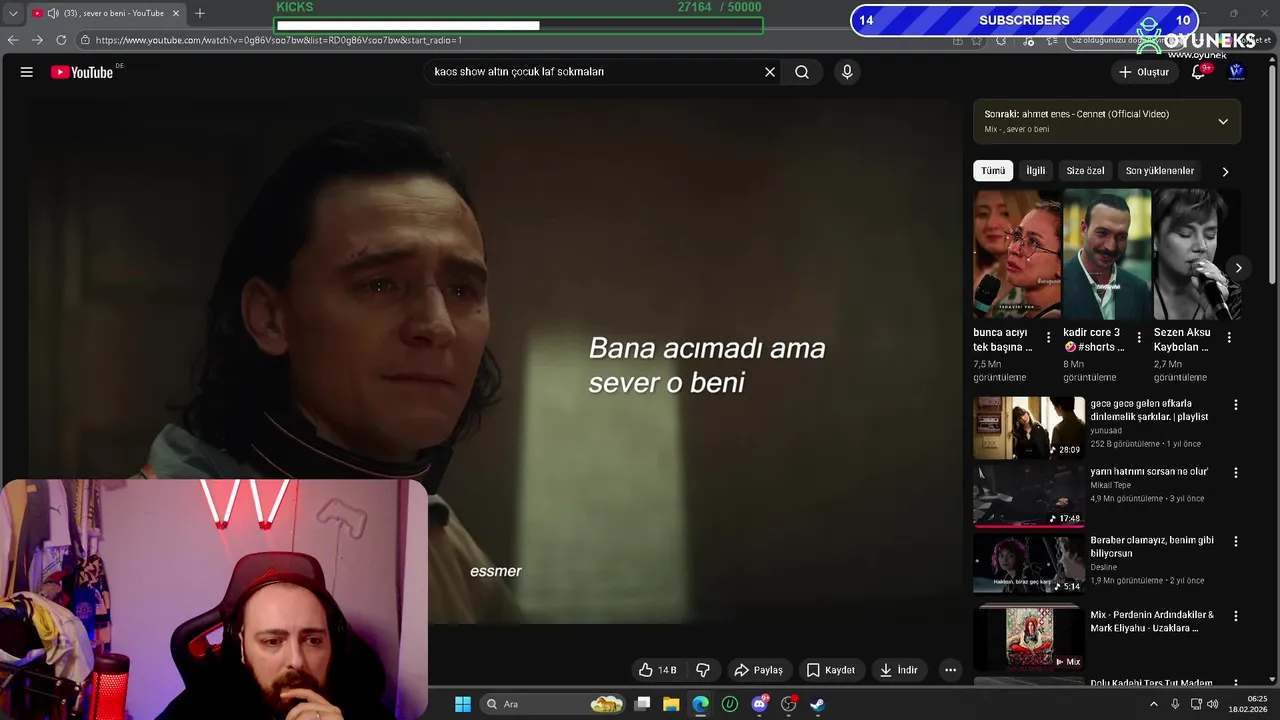The width and height of the screenshot is (1280, 720).
Task: Advance the Shorts shelf with next arrow
Action: pos(1238,268)
